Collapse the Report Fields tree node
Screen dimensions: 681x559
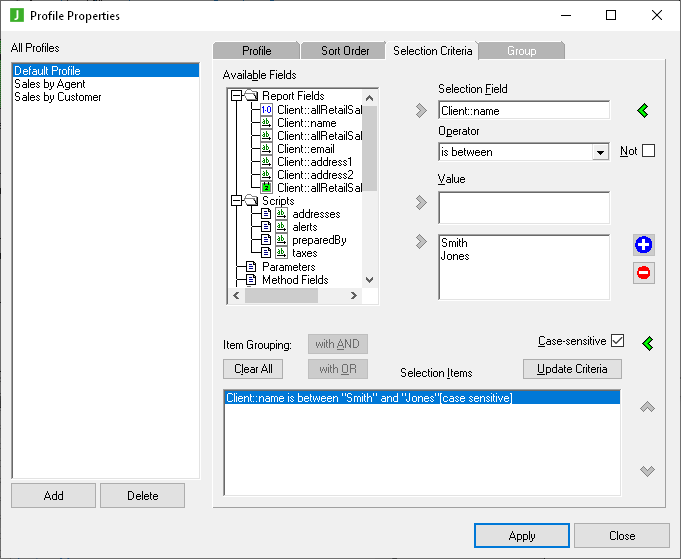pyautogui.click(x=237, y=97)
